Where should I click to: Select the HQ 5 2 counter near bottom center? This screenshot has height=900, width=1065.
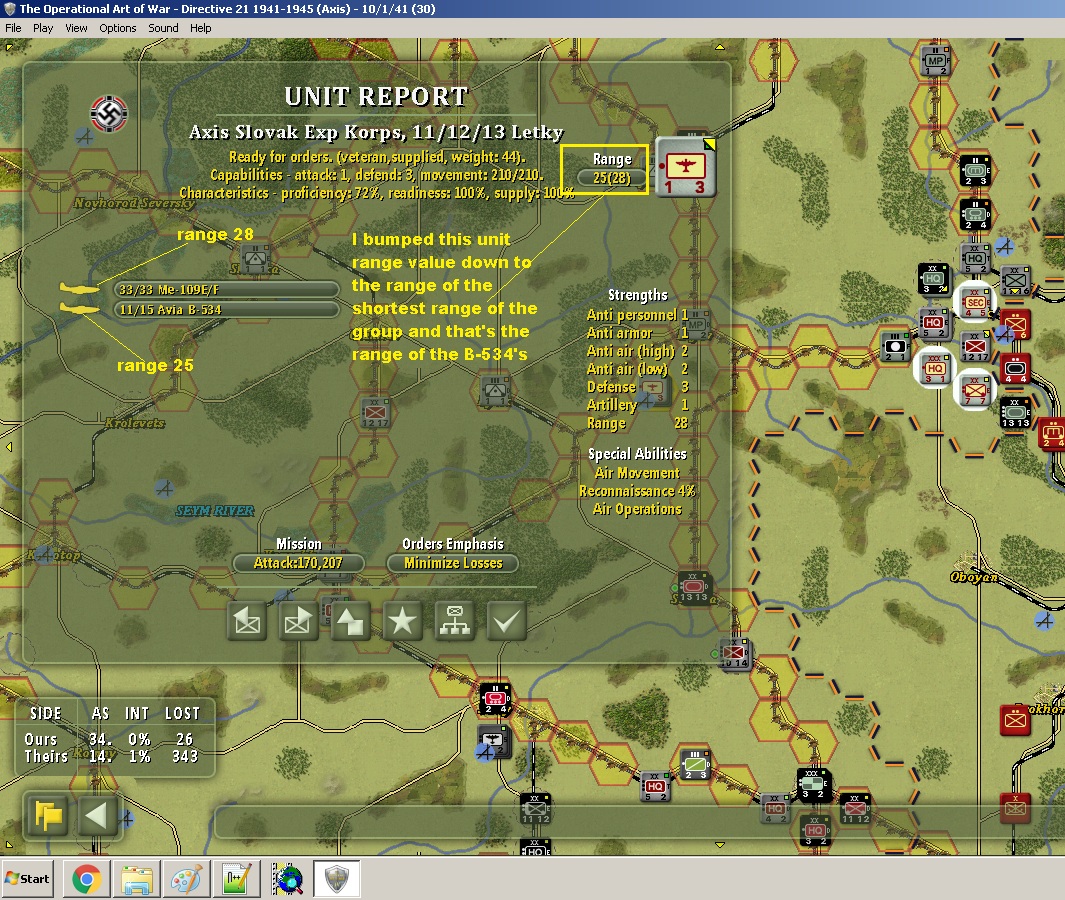pyautogui.click(x=655, y=787)
